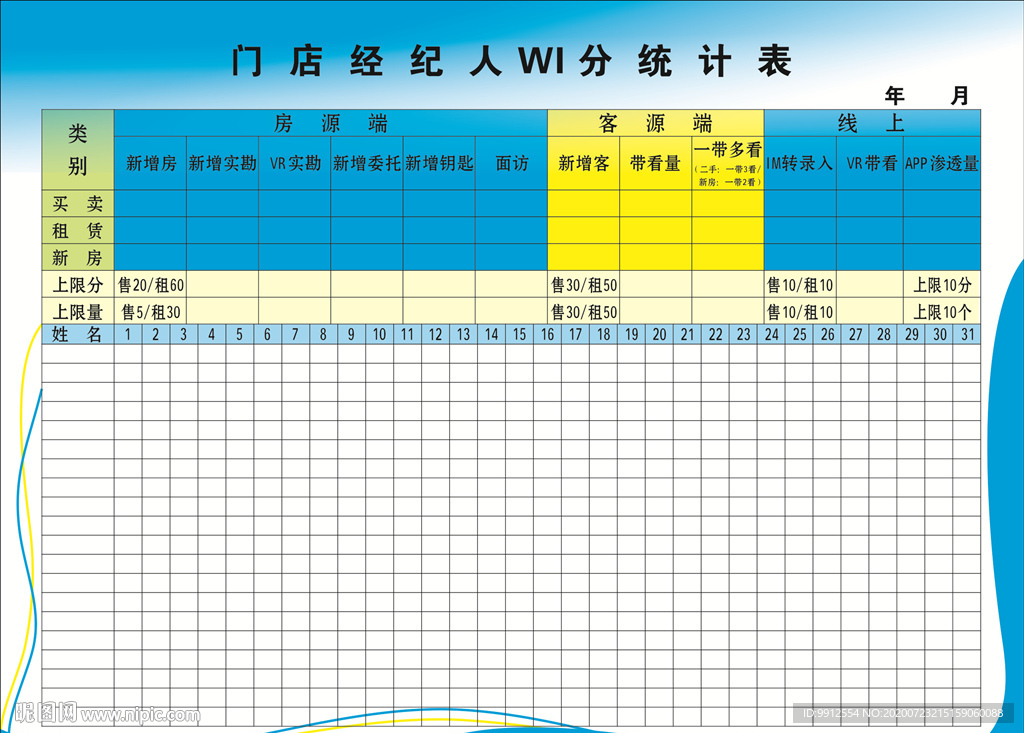This screenshot has height=733, width=1024.
Task: Click day 20 in the 姓名 row
Action: [x=660, y=334]
